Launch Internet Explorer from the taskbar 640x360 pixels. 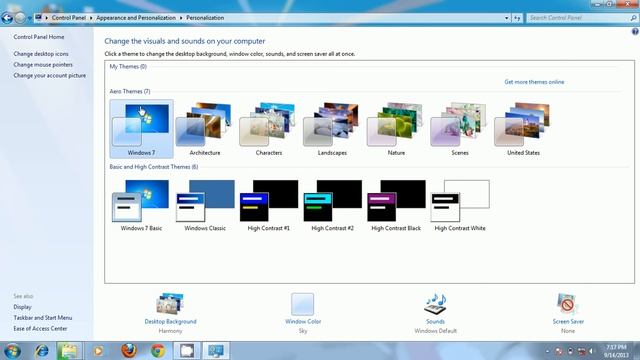[42, 351]
